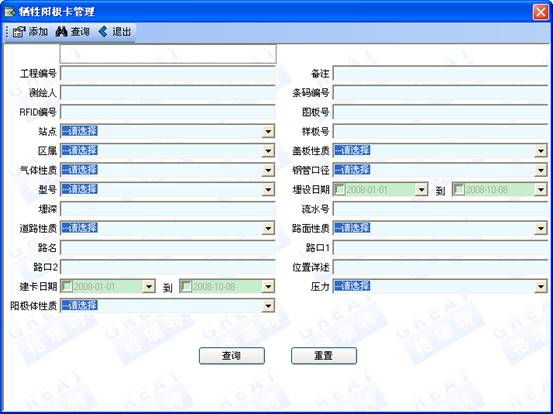Click the binoculars 查询 toolbar icon
The width and height of the screenshot is (553, 414).
61,32
